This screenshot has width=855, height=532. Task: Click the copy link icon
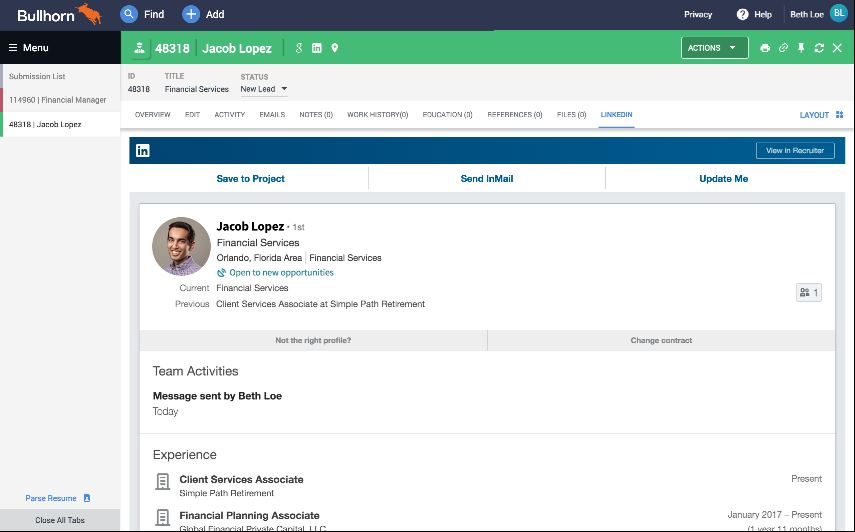(783, 48)
